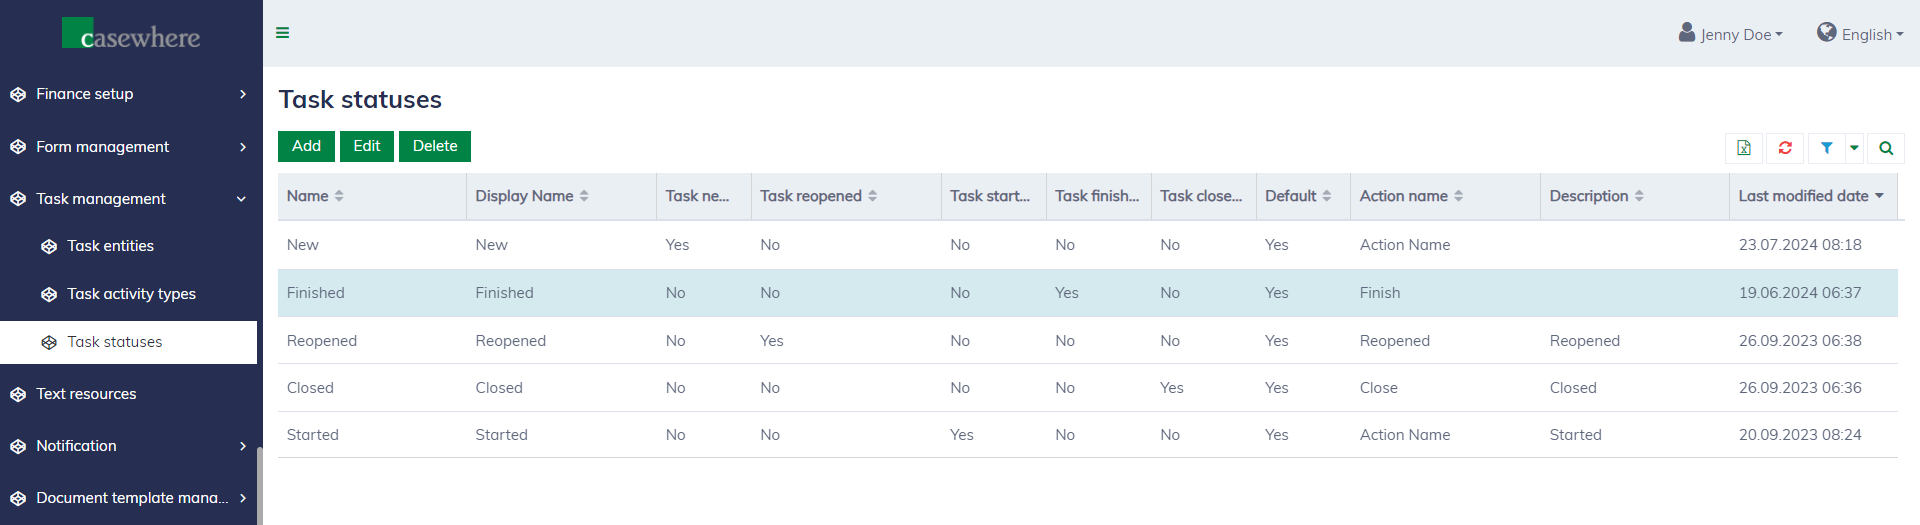Refresh the task statuses list
1920x525 pixels.
[x=1785, y=148]
